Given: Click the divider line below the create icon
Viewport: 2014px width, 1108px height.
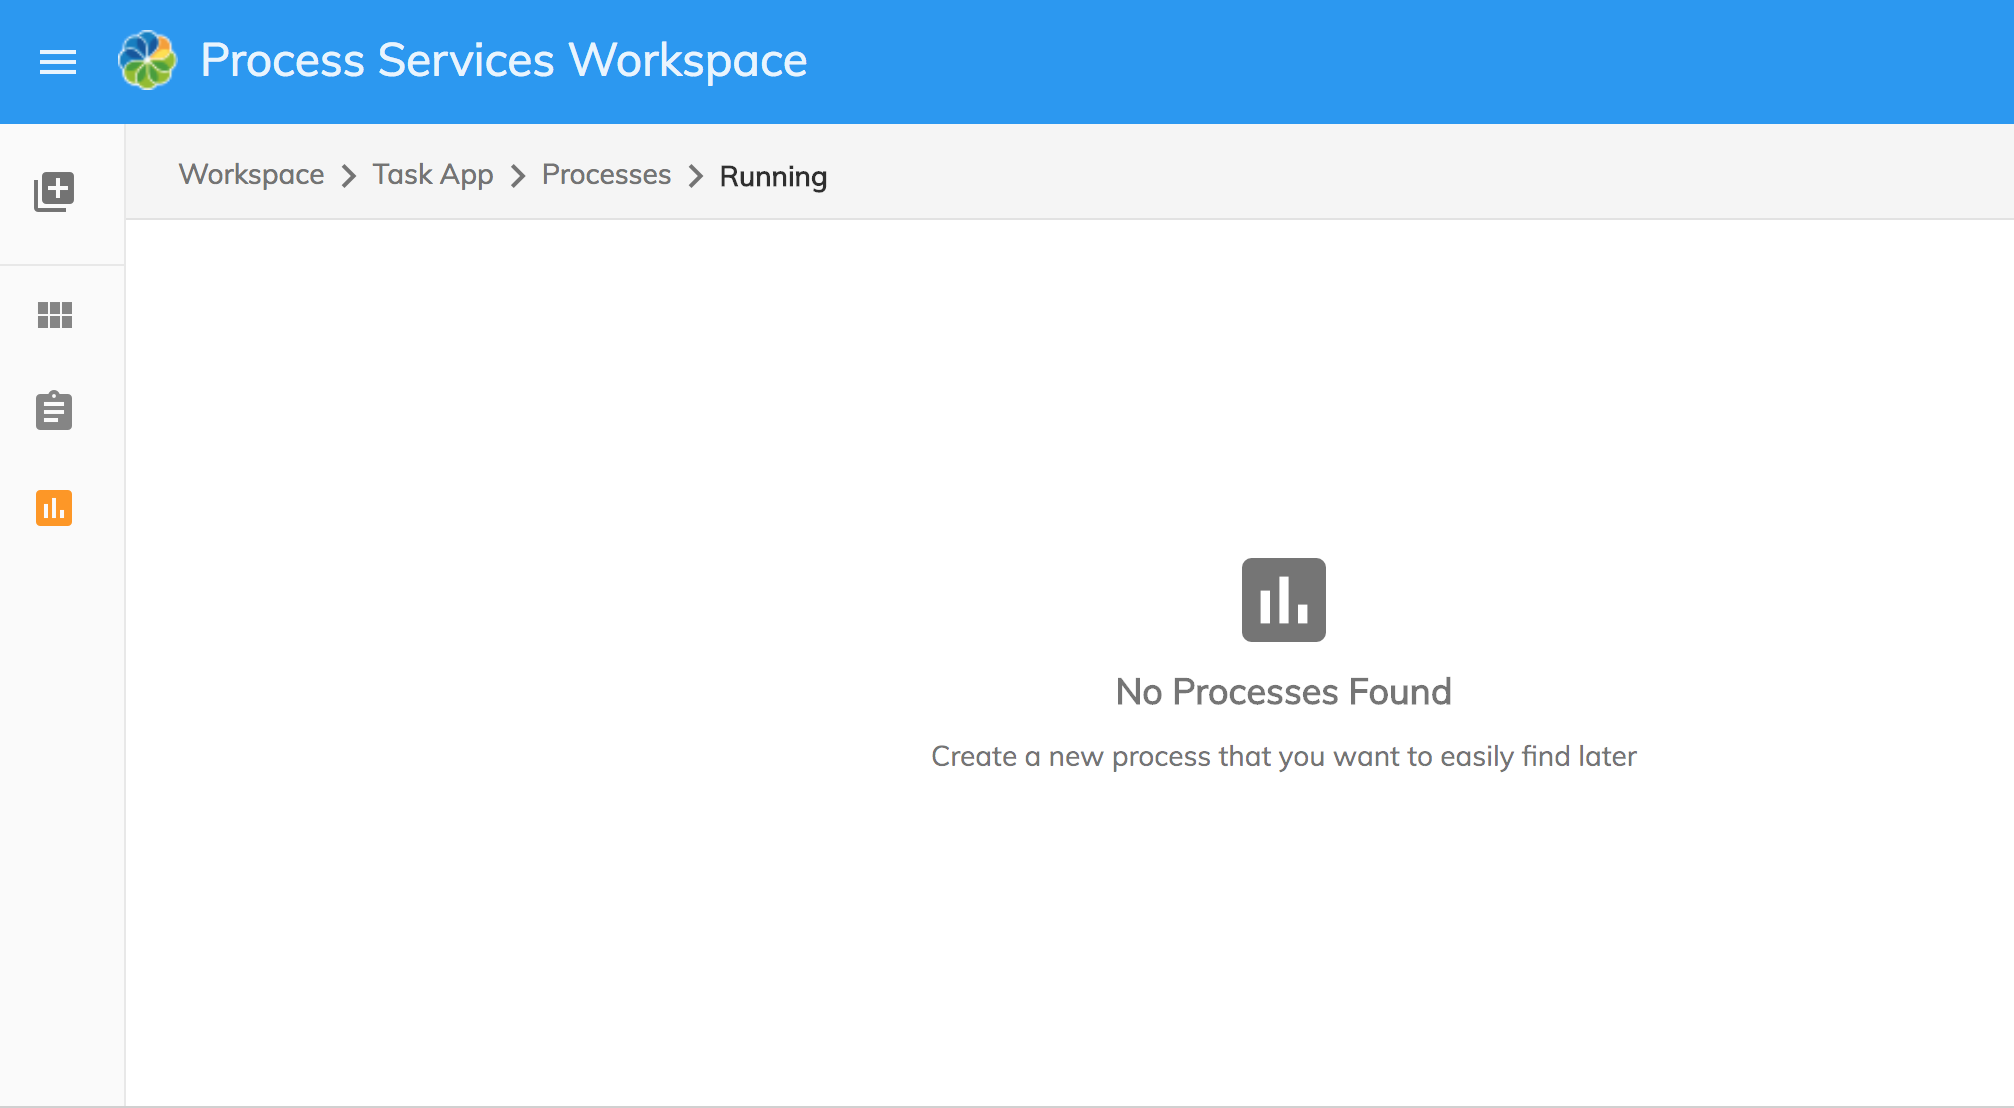Looking at the screenshot, I should [62, 265].
